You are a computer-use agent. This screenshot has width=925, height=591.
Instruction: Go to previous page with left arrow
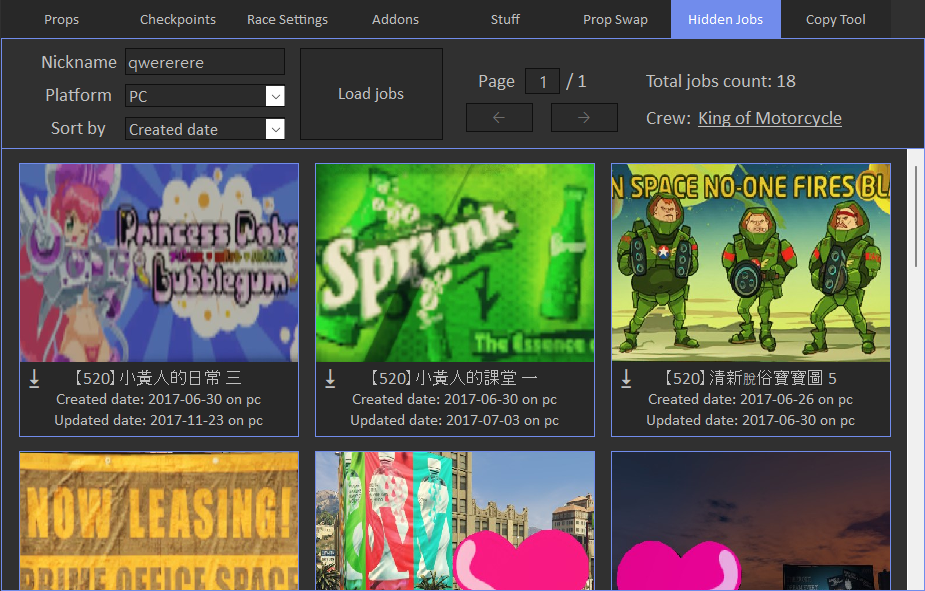(x=499, y=117)
